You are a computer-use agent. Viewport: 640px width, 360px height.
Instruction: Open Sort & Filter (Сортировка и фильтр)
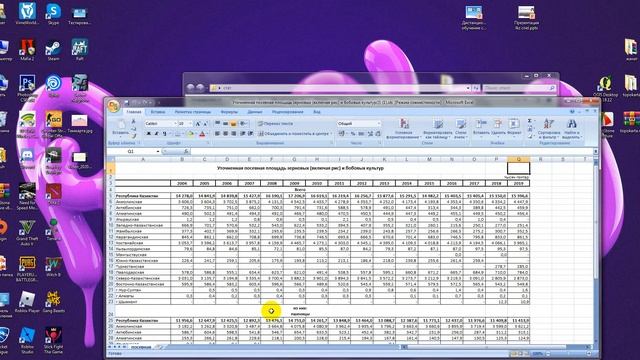coord(549,128)
